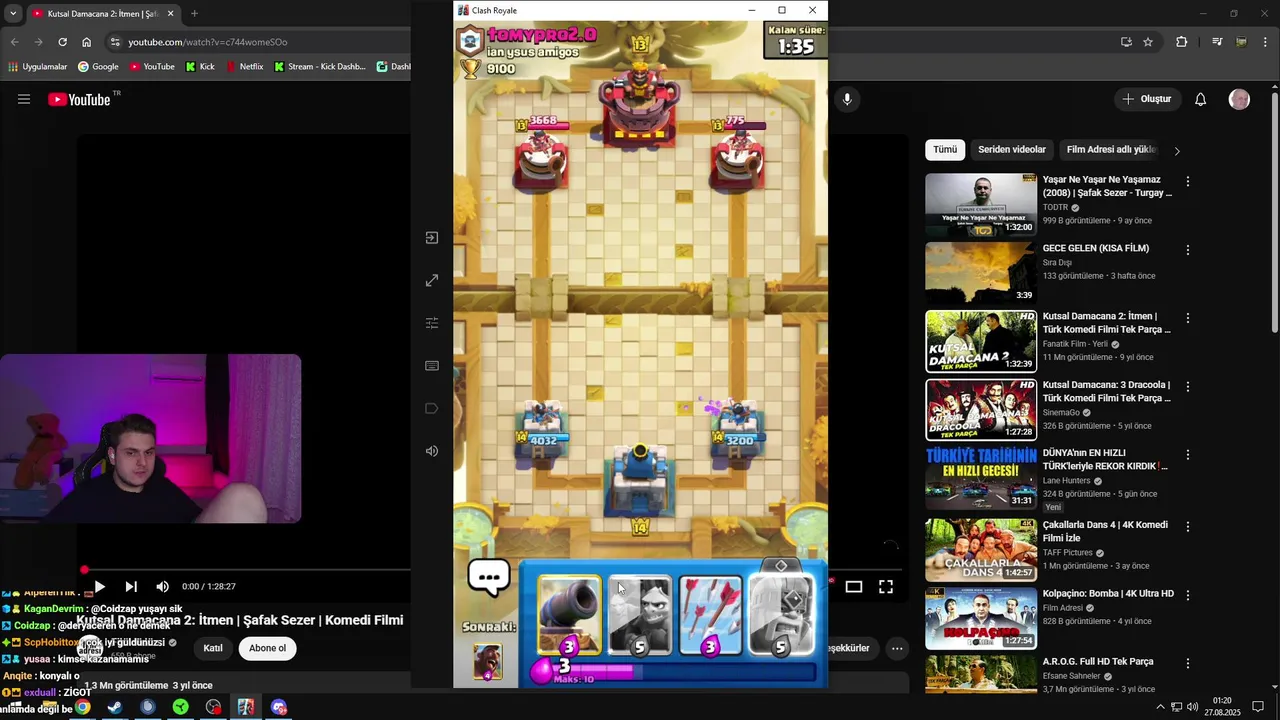Screen dimensions: 1280x720
Task: Open Uygulamalar bookmark
Action: [37, 67]
